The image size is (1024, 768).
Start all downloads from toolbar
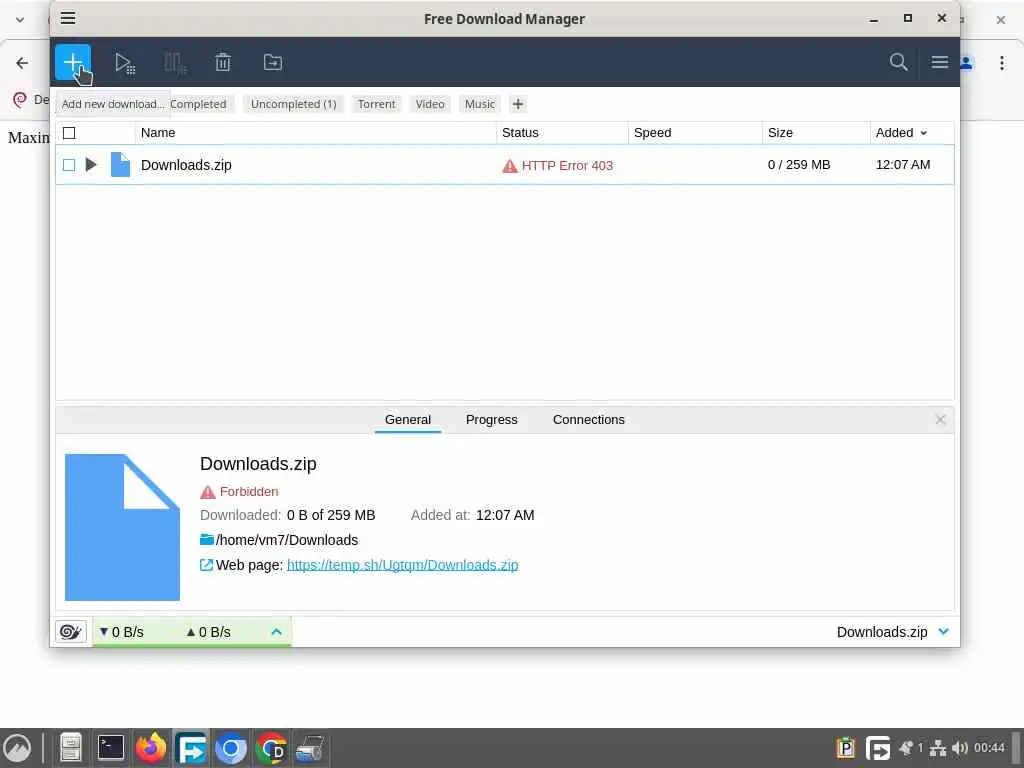(124, 63)
